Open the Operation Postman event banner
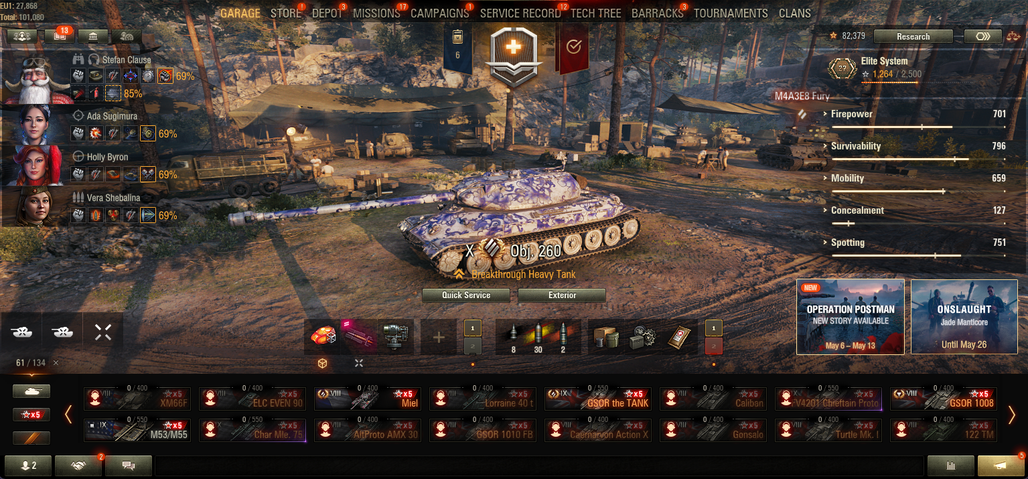The height and width of the screenshot is (479, 1028). (x=850, y=316)
